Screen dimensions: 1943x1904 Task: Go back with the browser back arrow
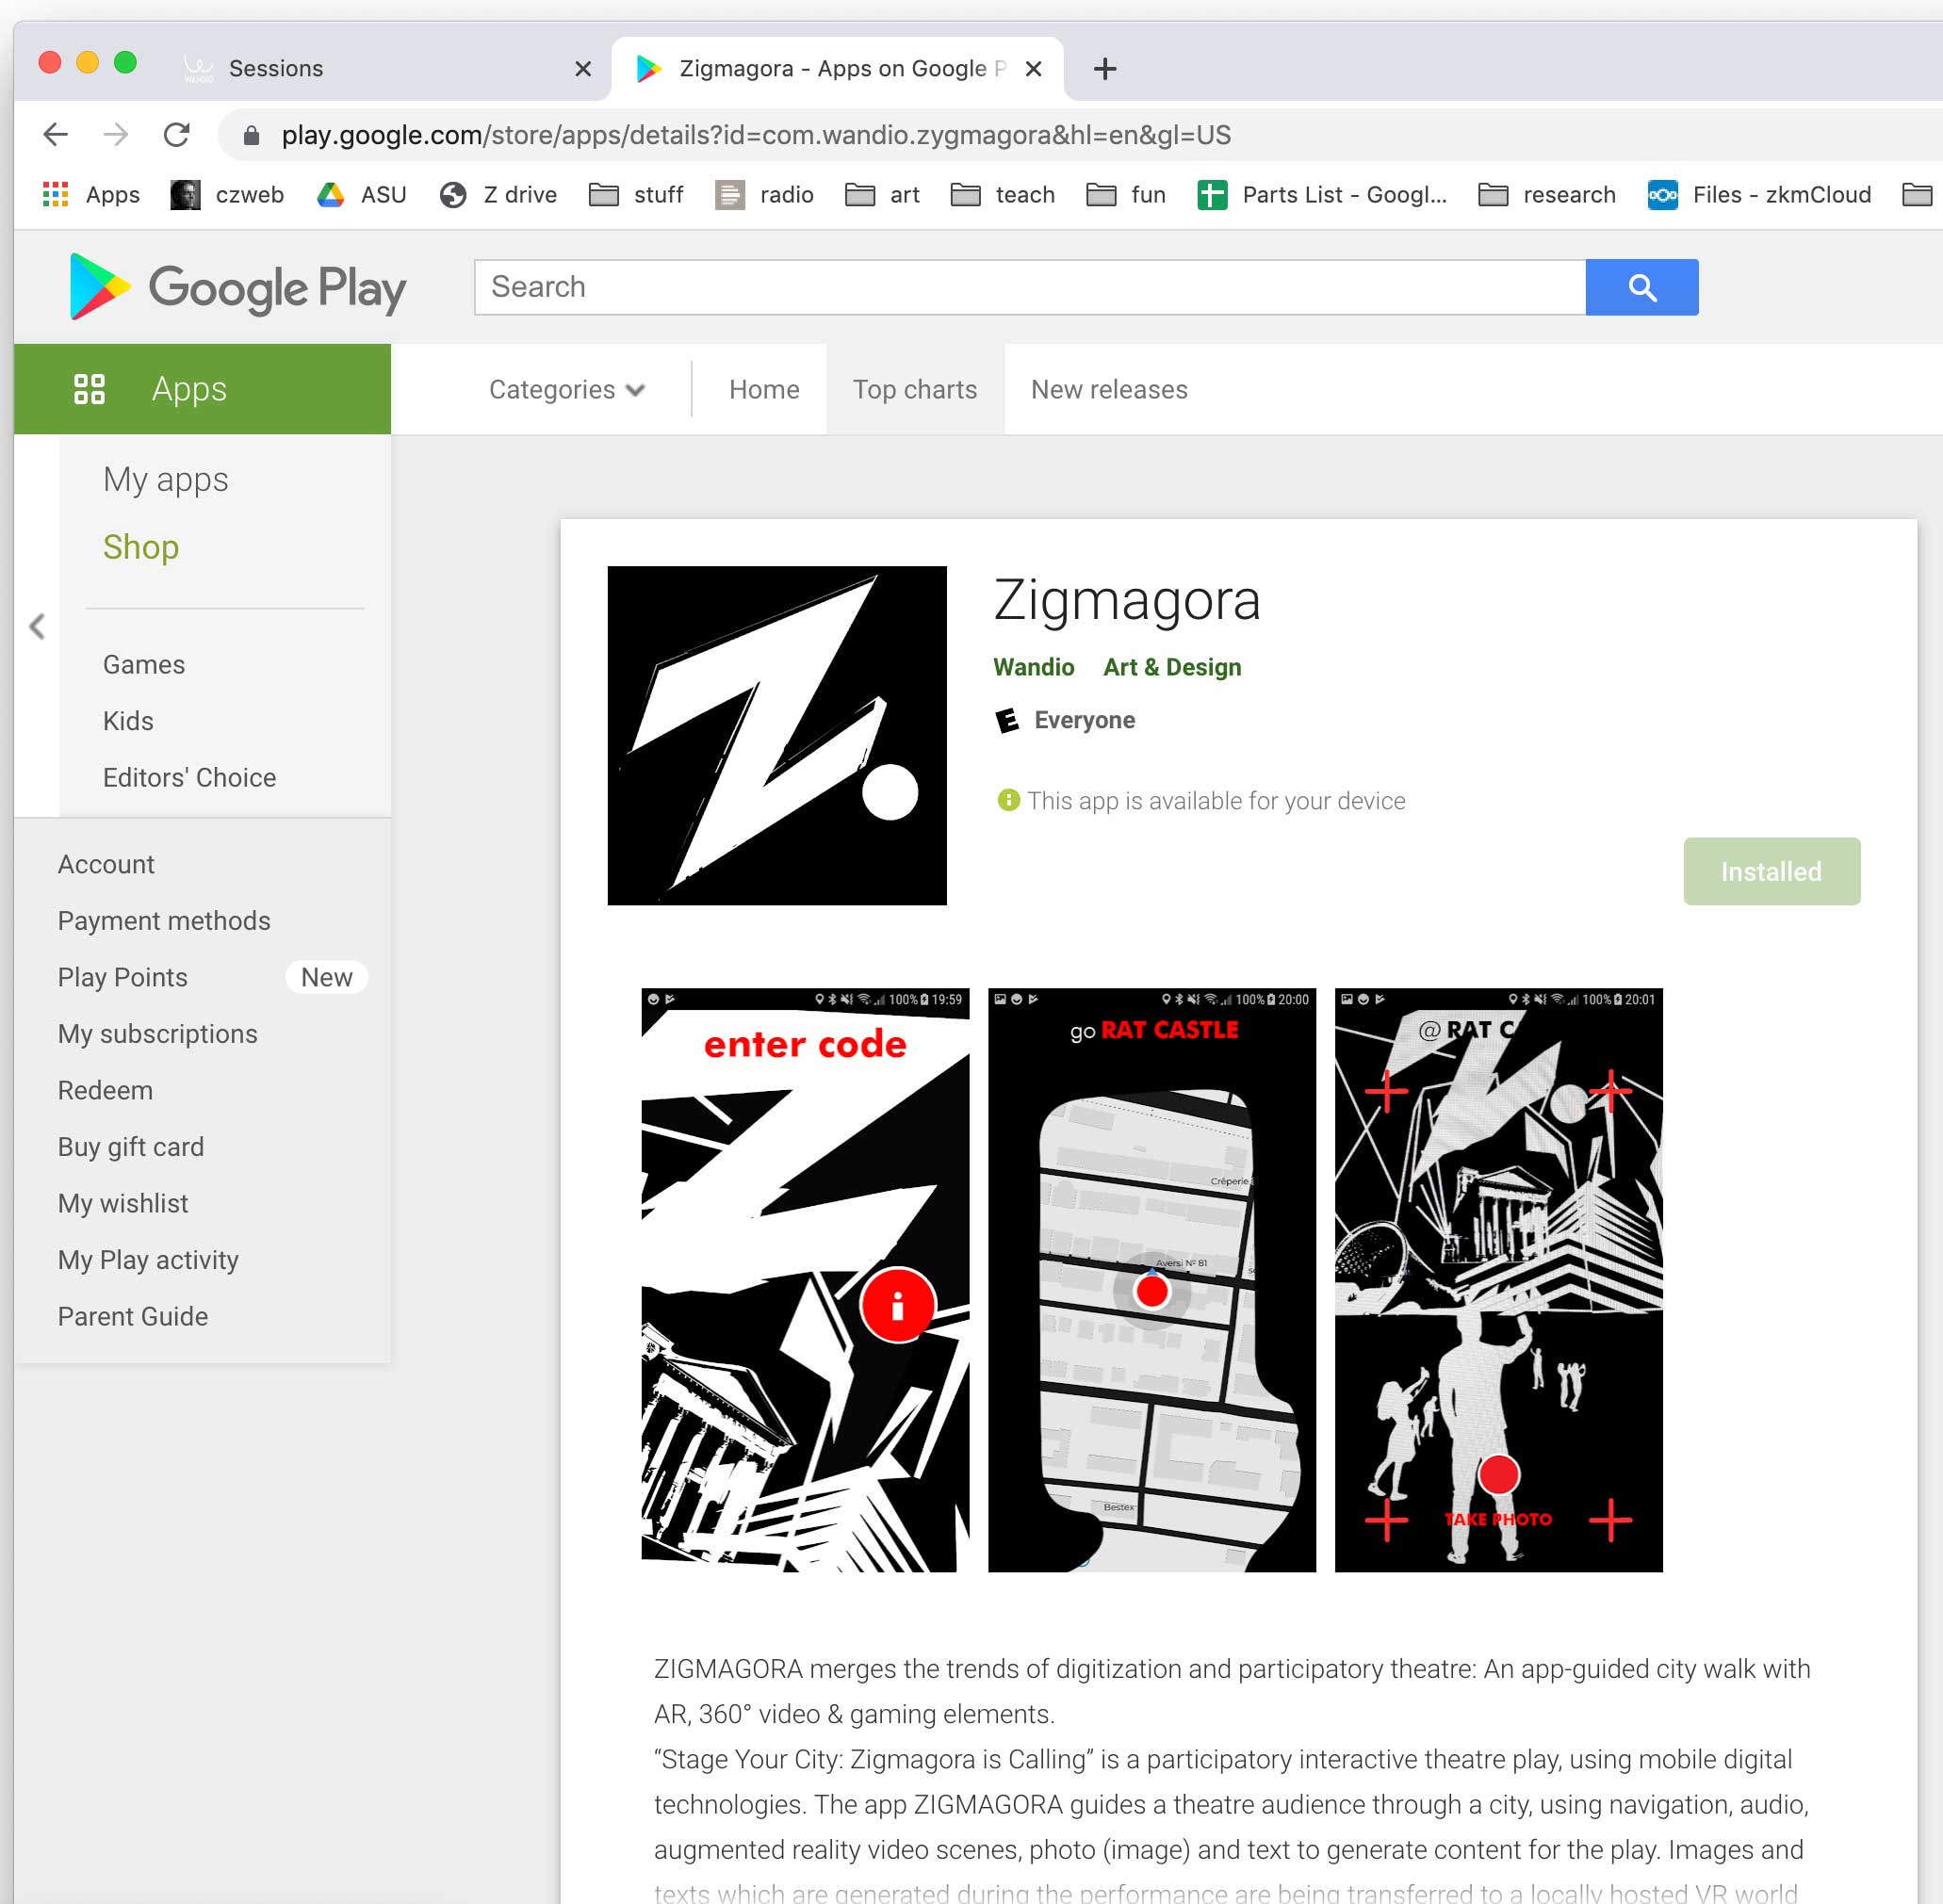coord(56,135)
